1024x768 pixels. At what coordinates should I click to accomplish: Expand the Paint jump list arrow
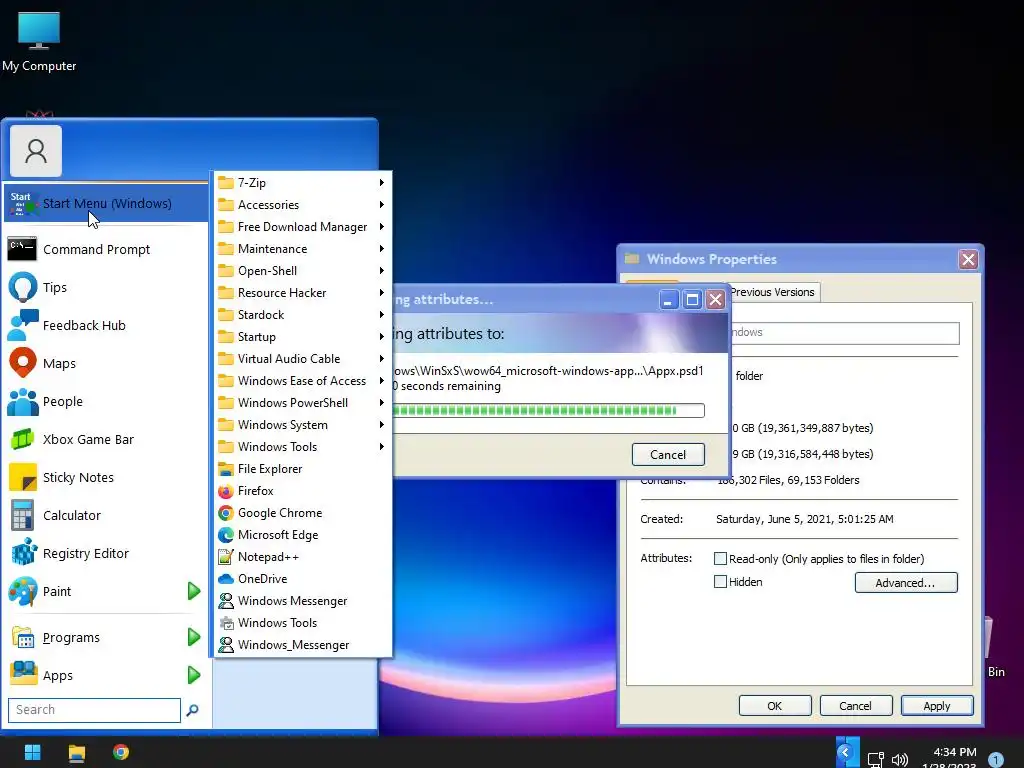coord(194,591)
